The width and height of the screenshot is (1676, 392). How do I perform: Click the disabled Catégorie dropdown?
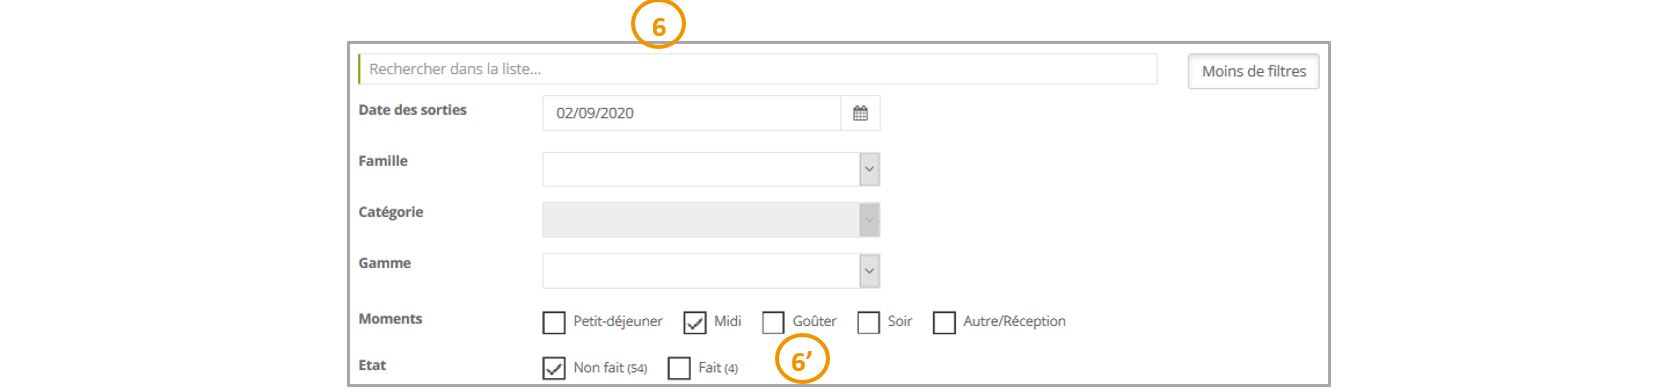(711, 220)
